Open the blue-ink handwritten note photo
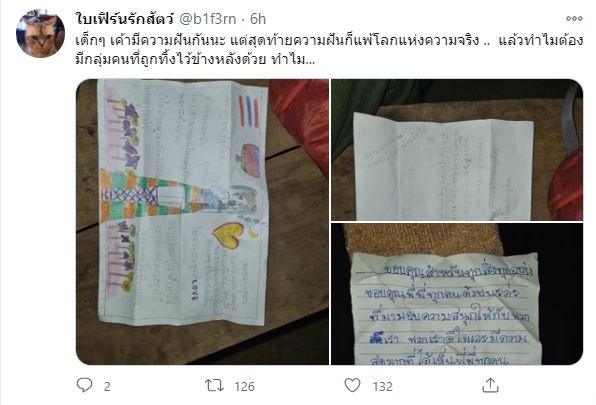Image resolution: width=596 pixels, height=405 pixels. 457,294
